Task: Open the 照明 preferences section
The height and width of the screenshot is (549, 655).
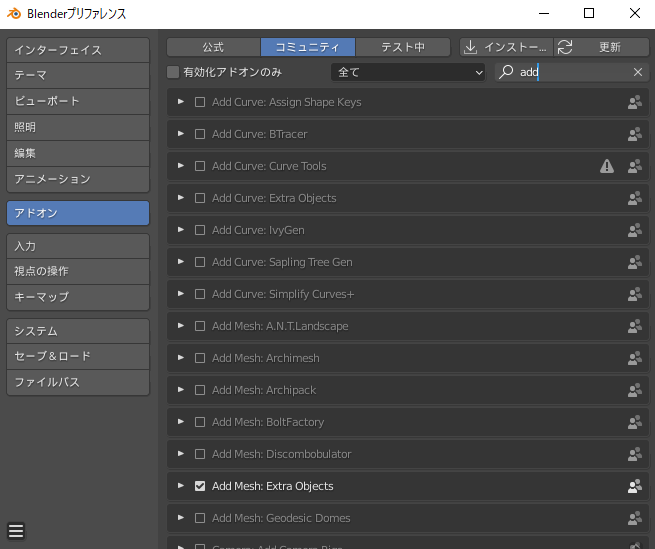Action: point(78,127)
